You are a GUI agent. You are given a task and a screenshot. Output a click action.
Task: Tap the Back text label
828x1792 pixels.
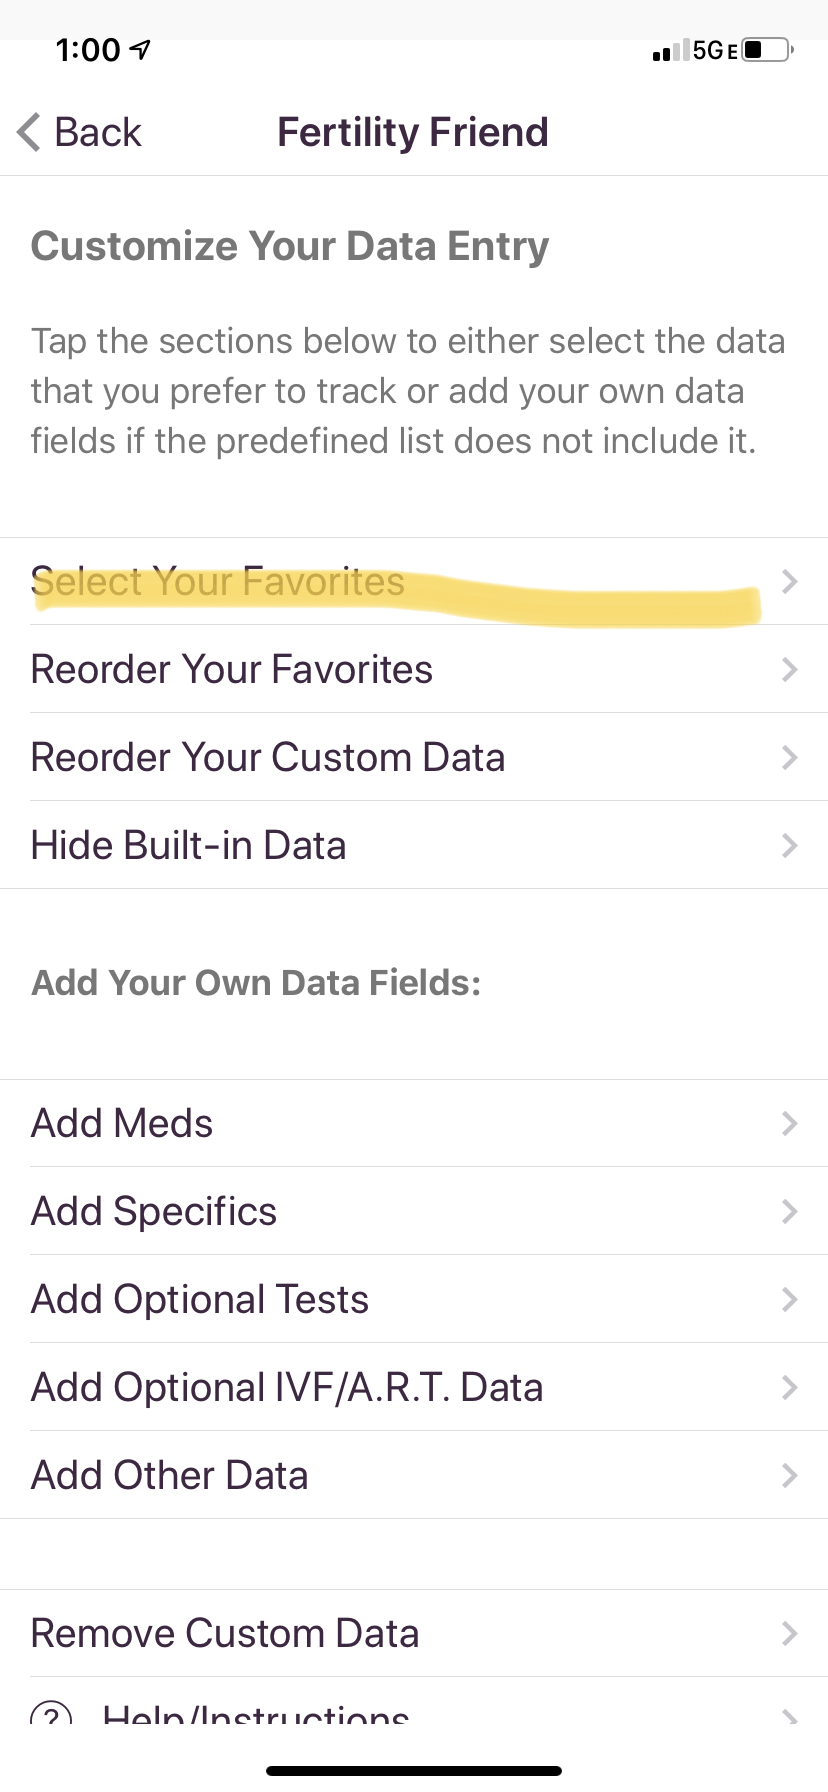pyautogui.click(x=98, y=132)
